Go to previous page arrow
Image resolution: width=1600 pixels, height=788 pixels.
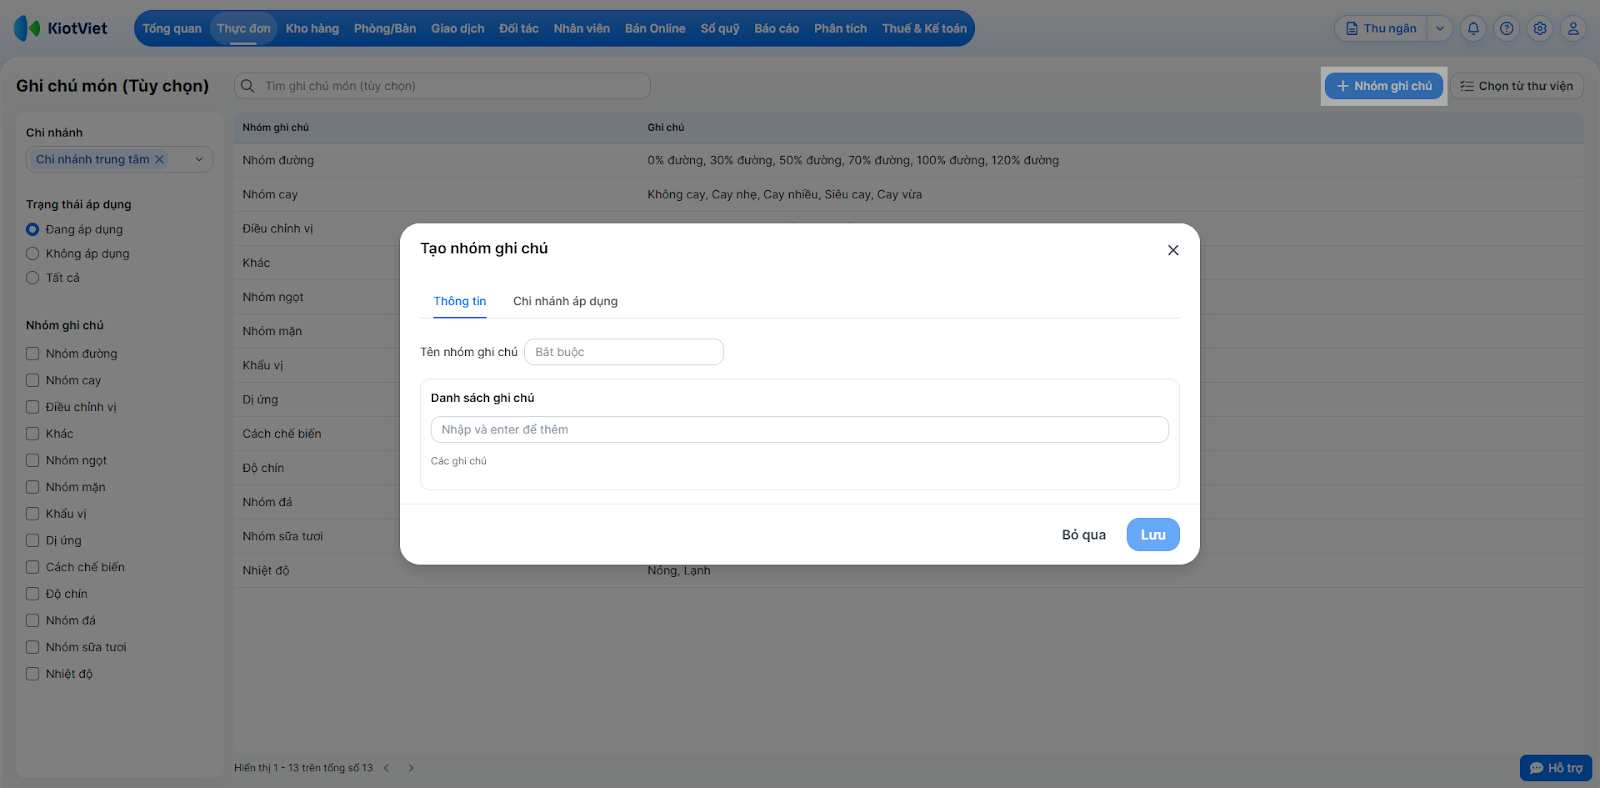pyautogui.click(x=386, y=768)
